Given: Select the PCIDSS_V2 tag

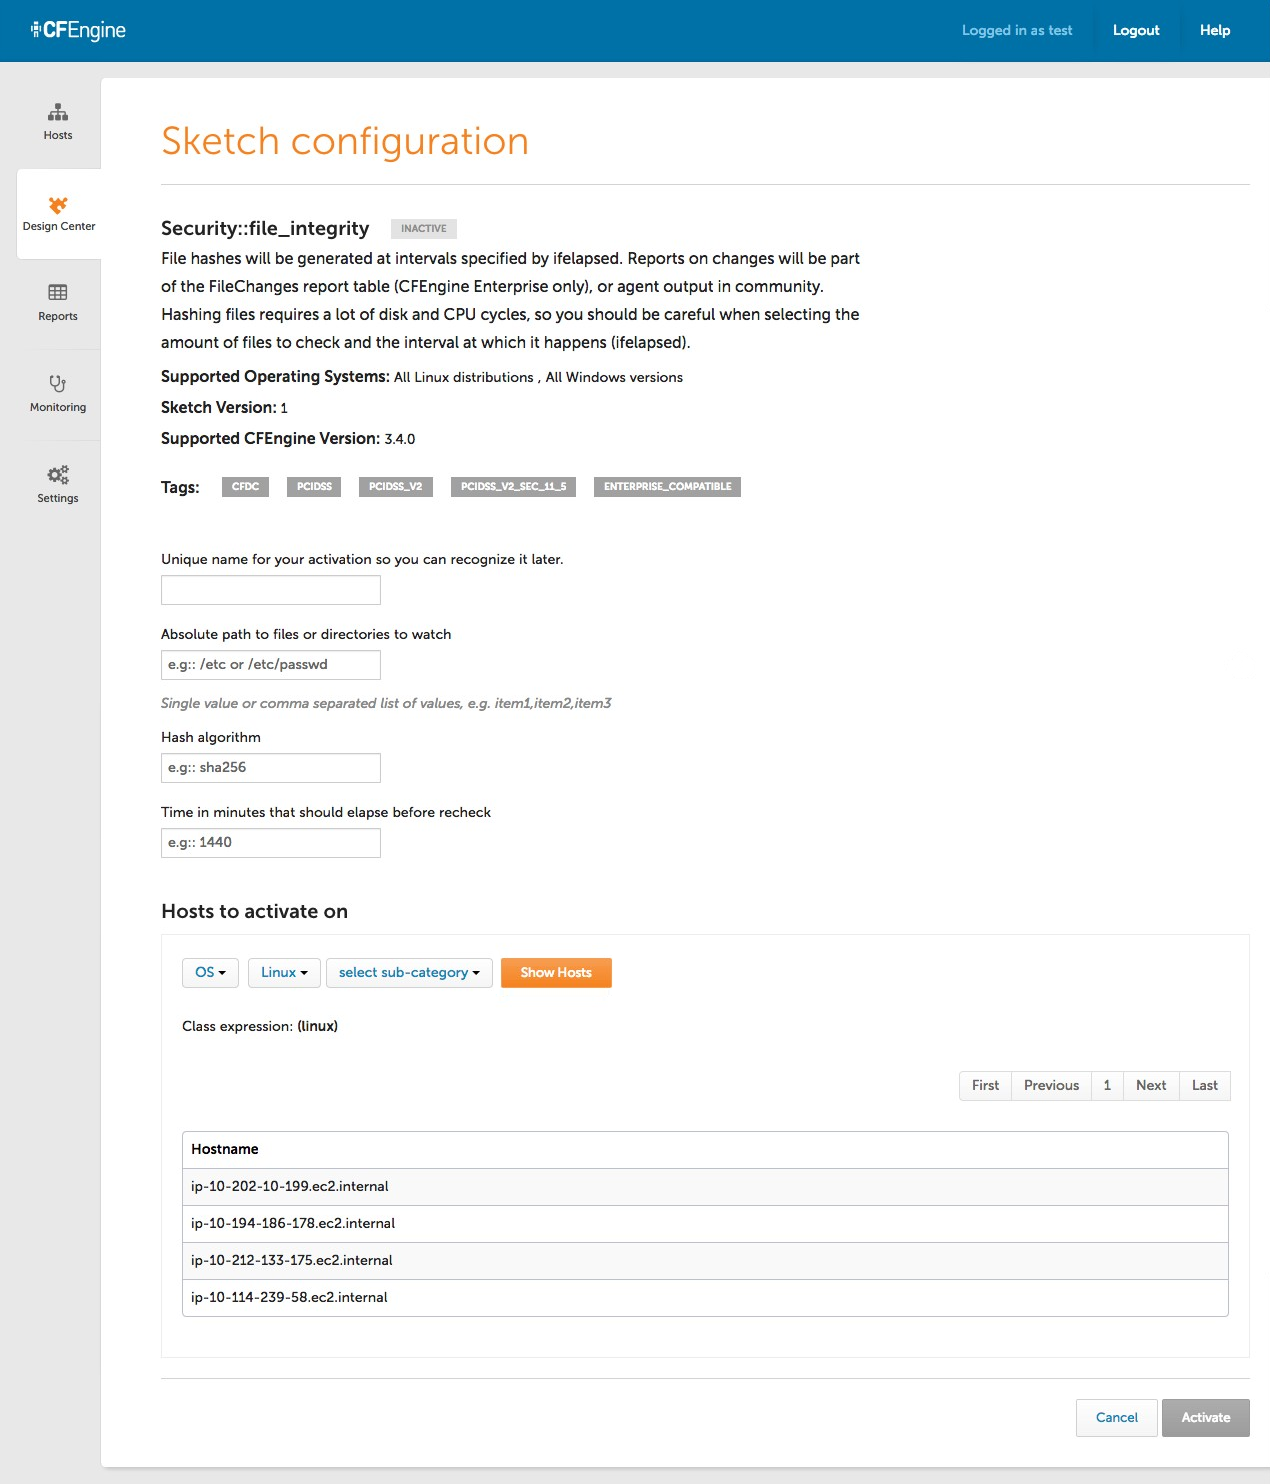Looking at the screenshot, I should pyautogui.click(x=395, y=487).
